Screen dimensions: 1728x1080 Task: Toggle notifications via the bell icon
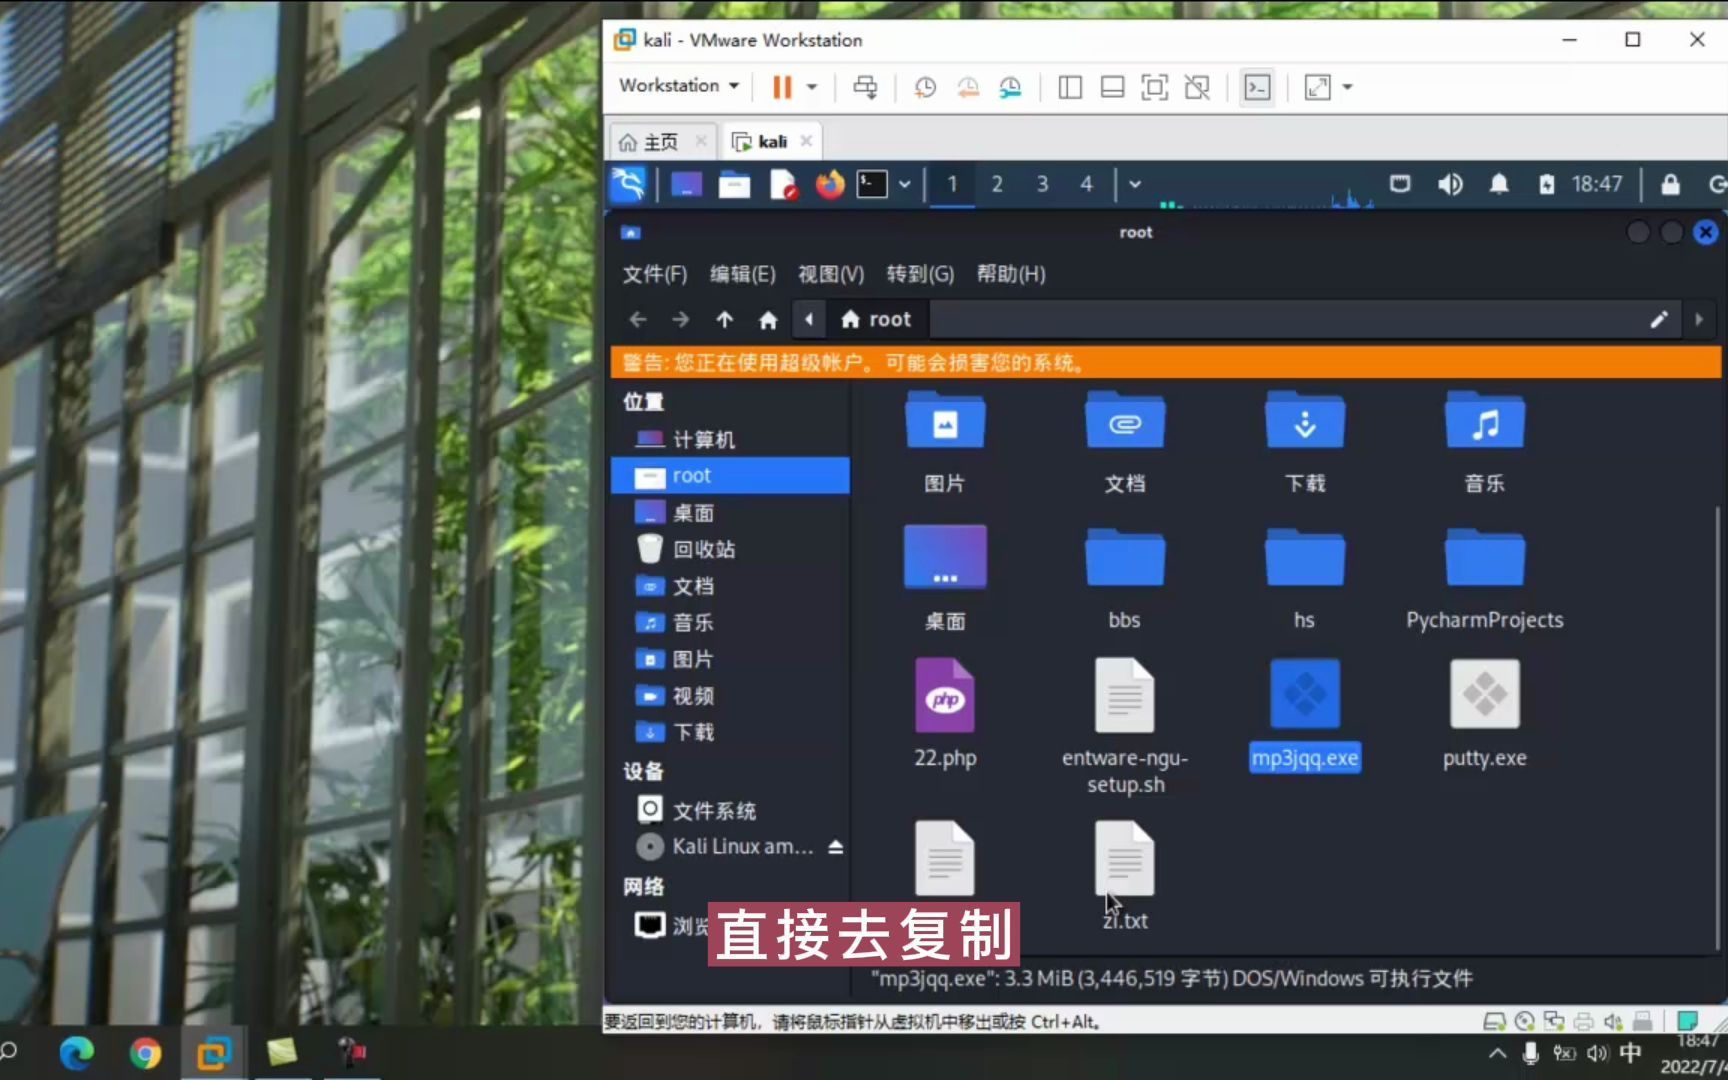coord(1499,184)
